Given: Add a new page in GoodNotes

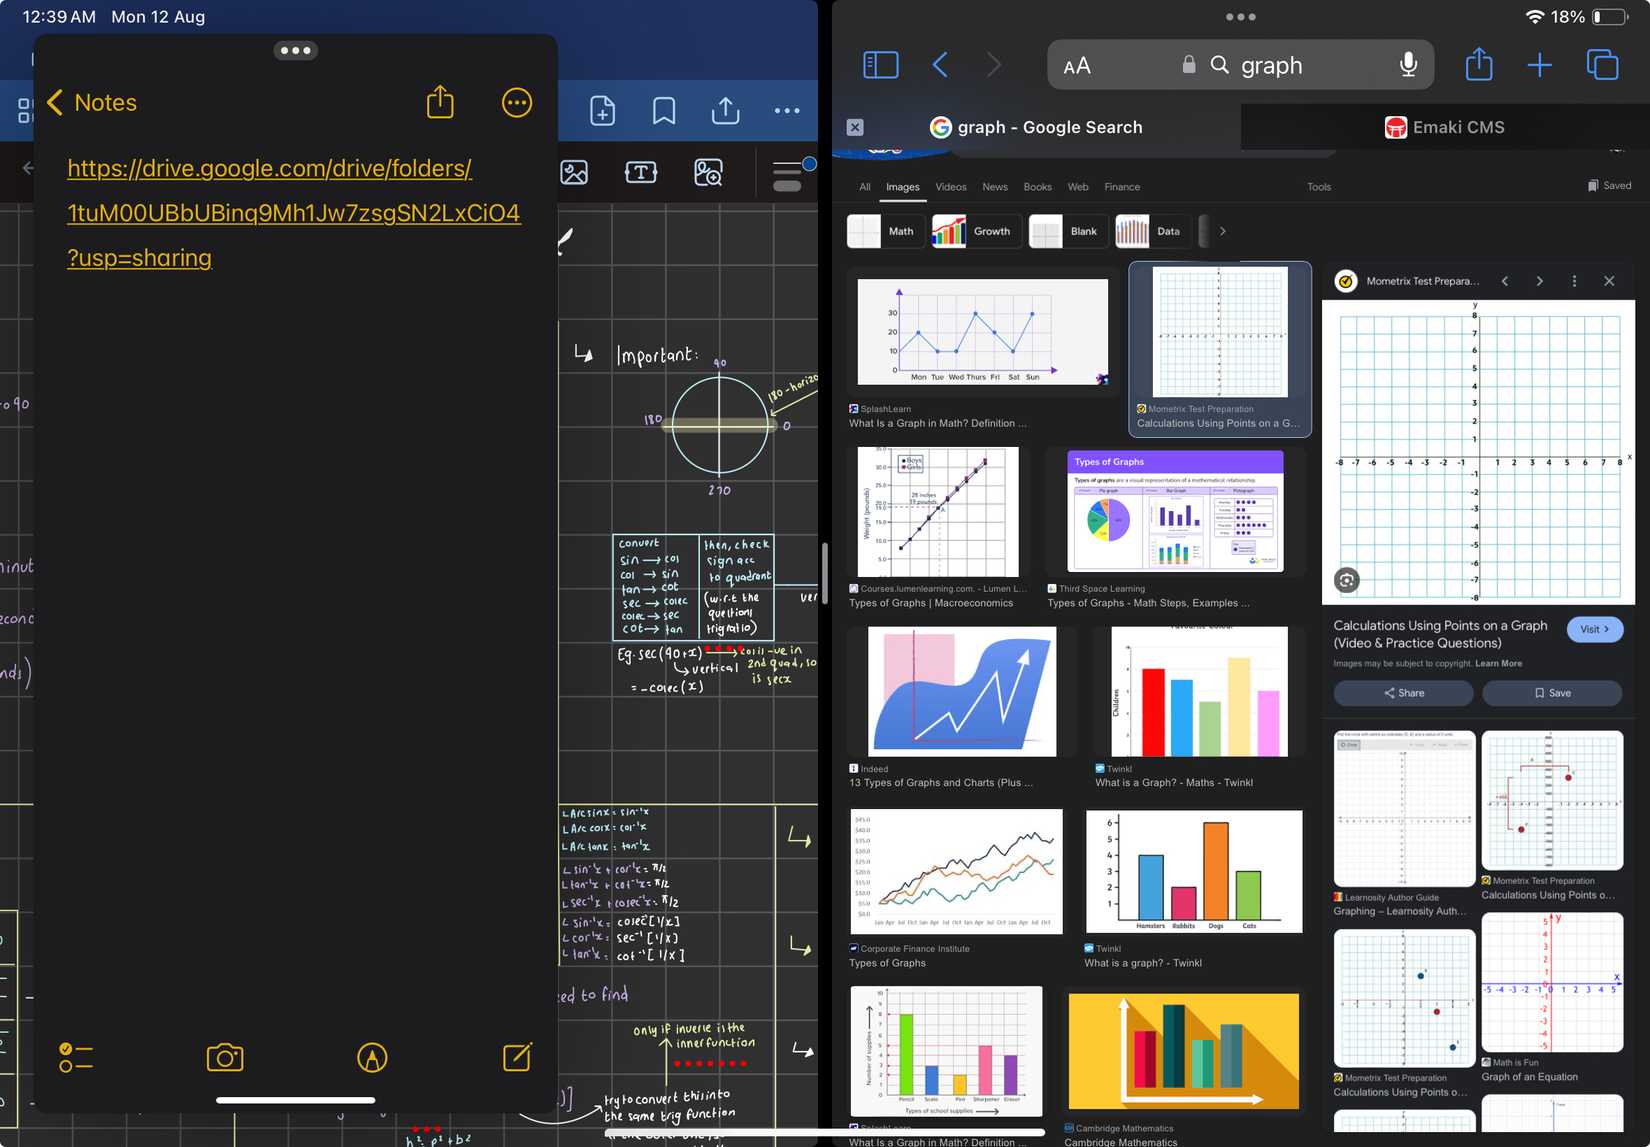Looking at the screenshot, I should click(602, 111).
